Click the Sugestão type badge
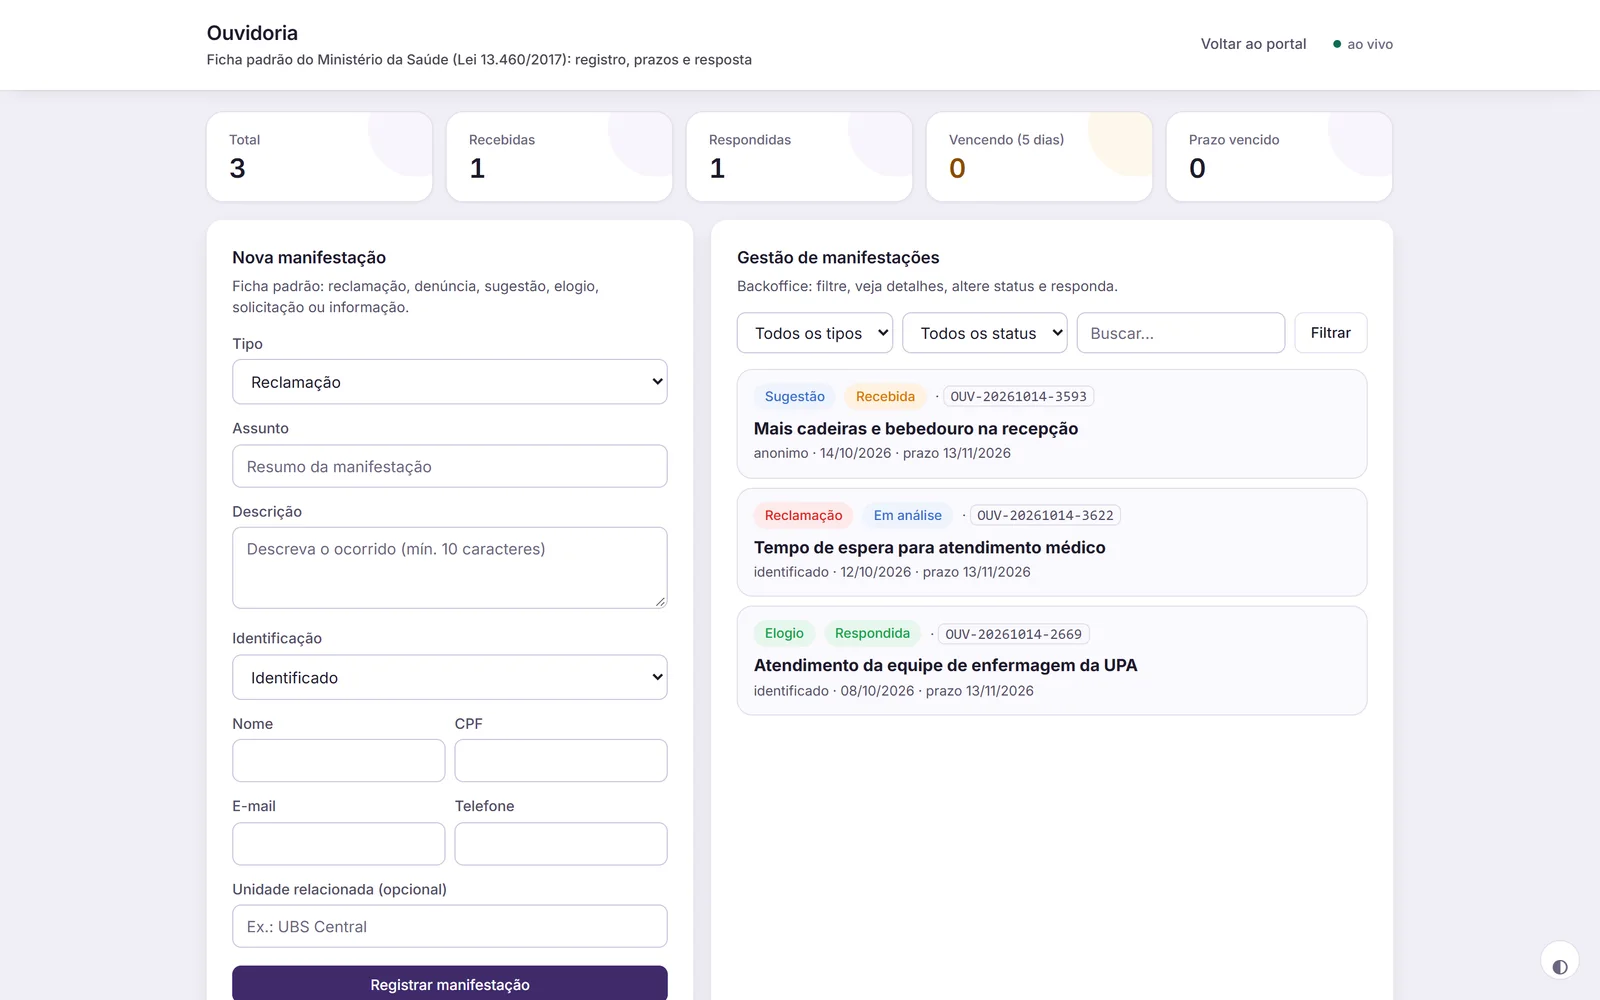Screen dimensions: 1600x1000 (794, 396)
